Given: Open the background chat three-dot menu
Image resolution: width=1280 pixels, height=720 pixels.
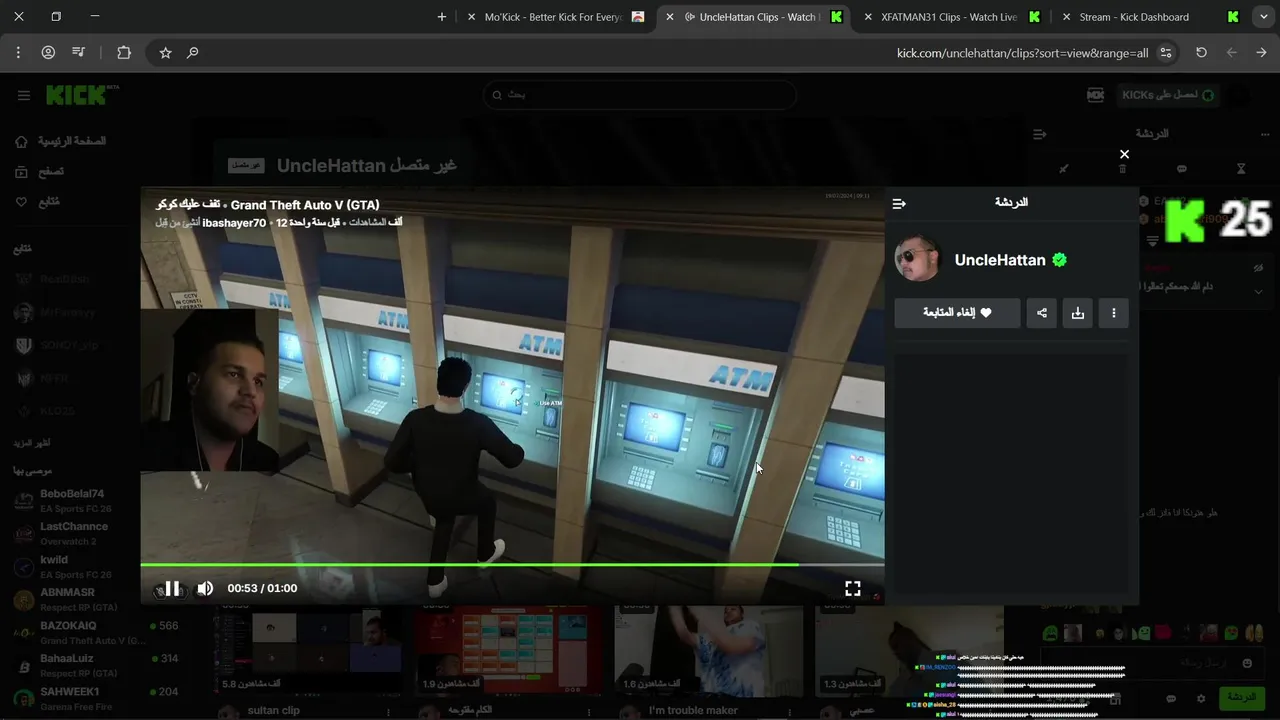Looking at the screenshot, I should point(1265,134).
